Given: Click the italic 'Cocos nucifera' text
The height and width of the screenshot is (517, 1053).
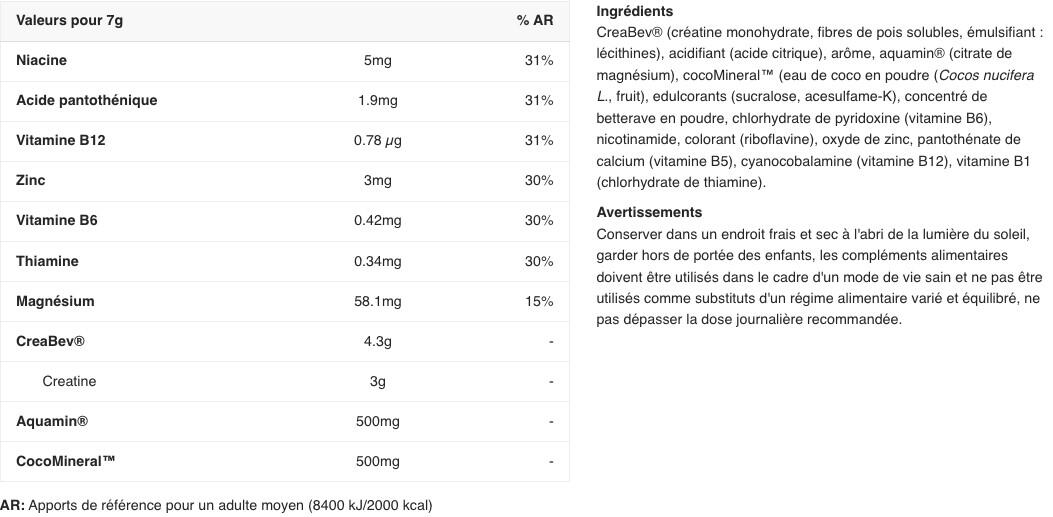Looking at the screenshot, I should click(986, 75).
